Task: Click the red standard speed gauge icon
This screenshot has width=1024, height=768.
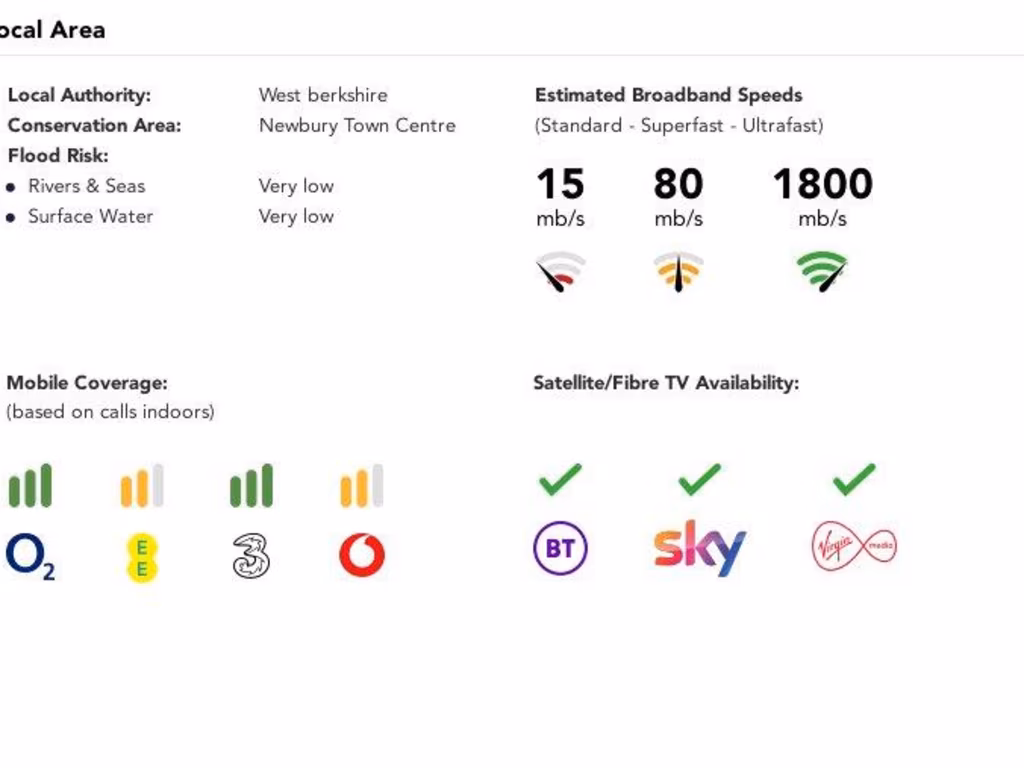Action: pos(560,272)
